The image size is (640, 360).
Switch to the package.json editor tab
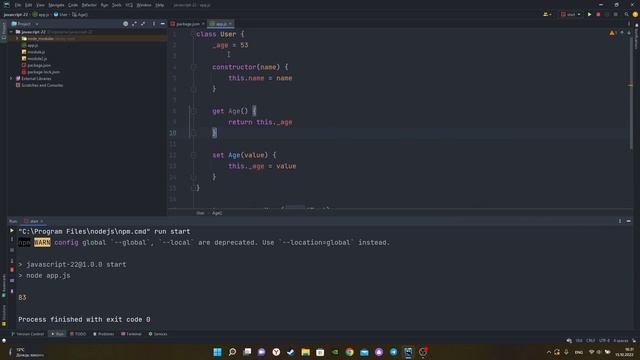[x=185, y=24]
